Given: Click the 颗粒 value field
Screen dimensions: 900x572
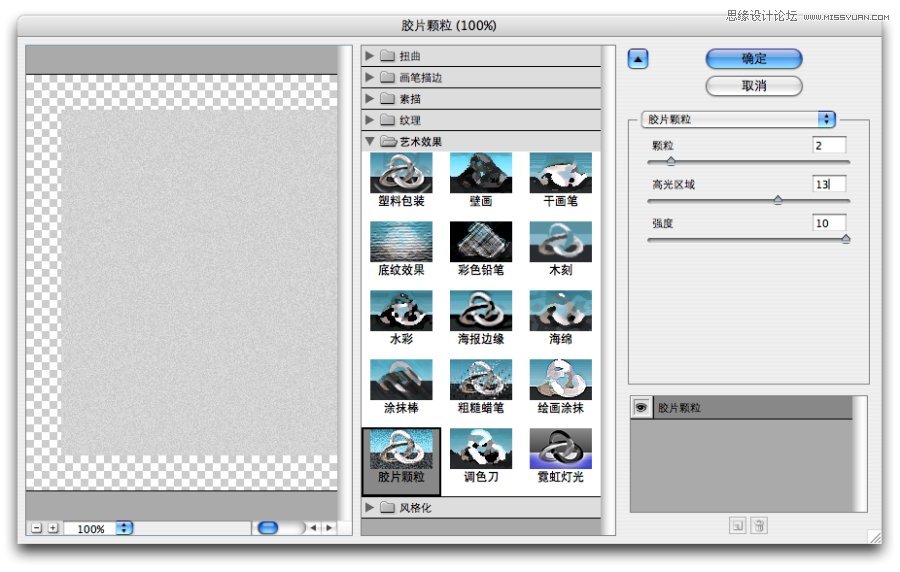Looking at the screenshot, I should 829,145.
